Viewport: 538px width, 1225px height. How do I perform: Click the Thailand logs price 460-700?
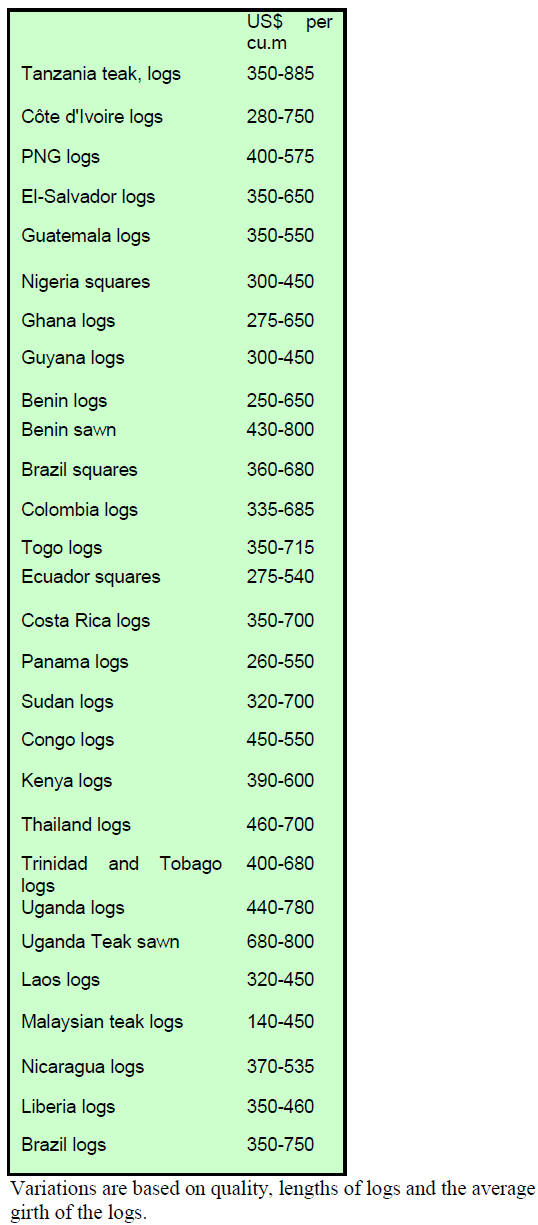coord(280,825)
